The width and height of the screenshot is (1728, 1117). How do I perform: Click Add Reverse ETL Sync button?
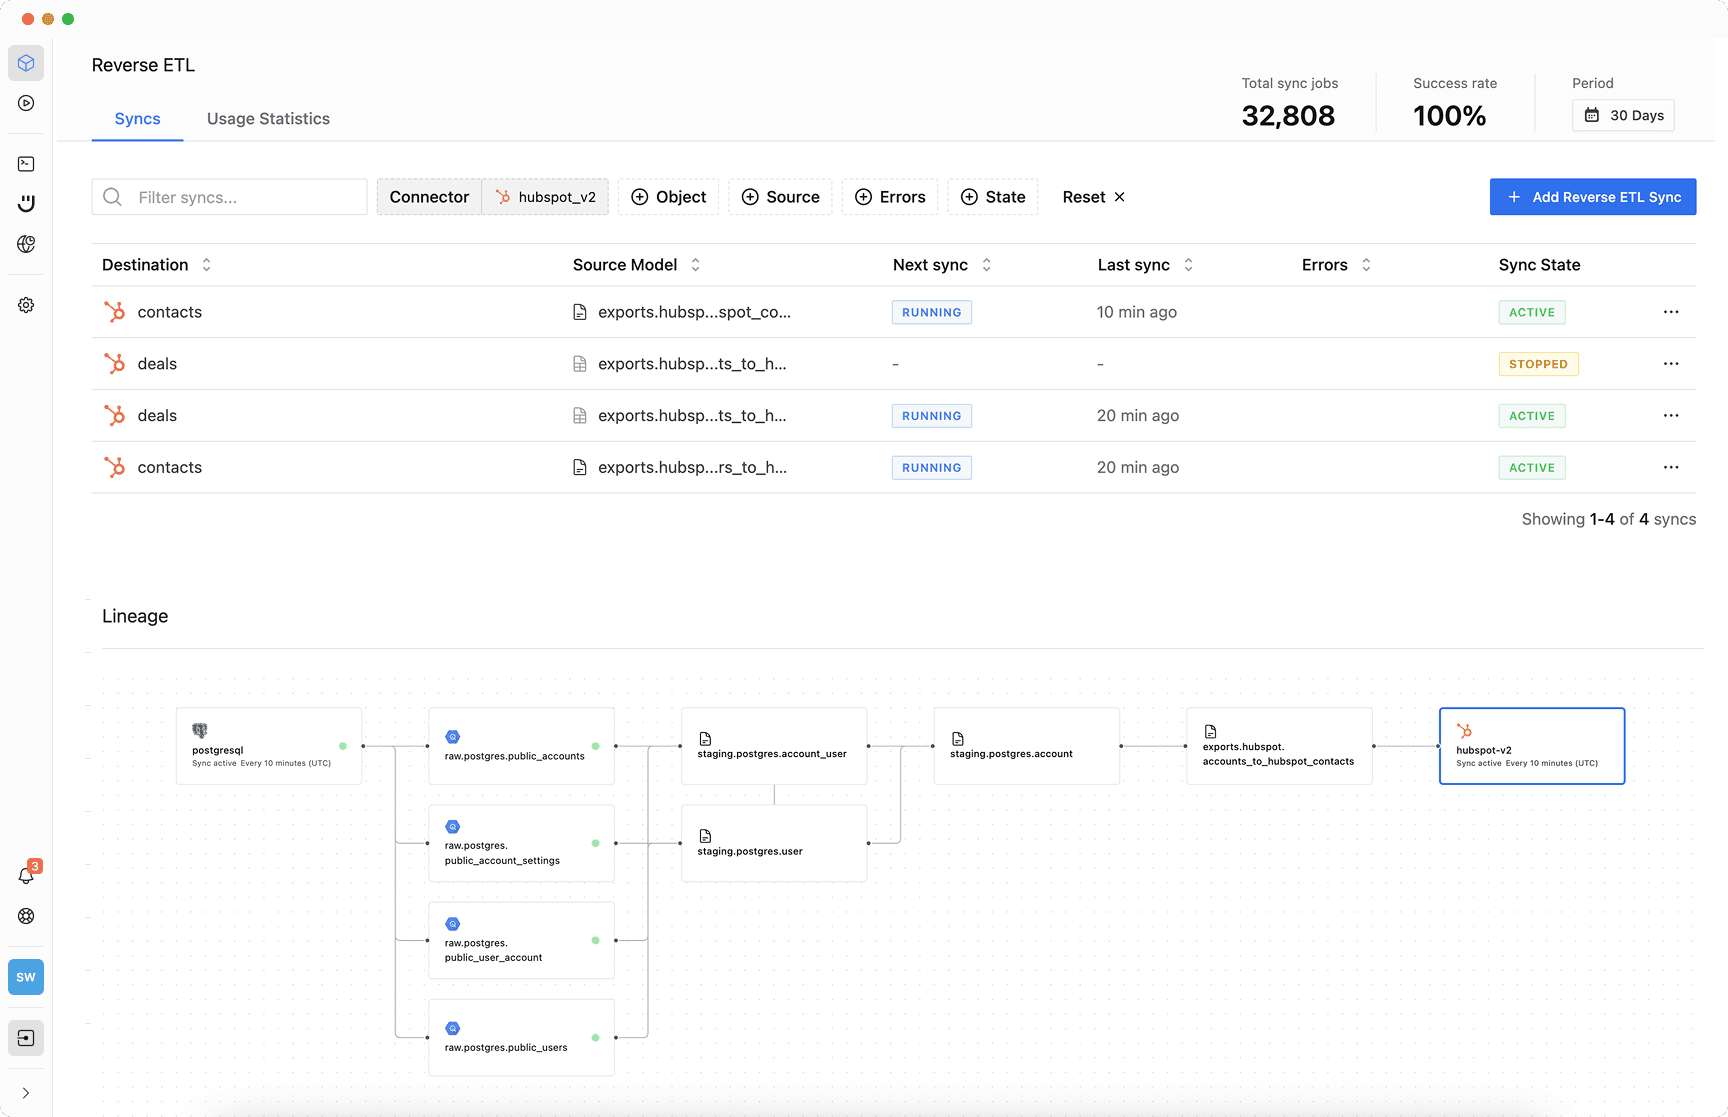1593,197
